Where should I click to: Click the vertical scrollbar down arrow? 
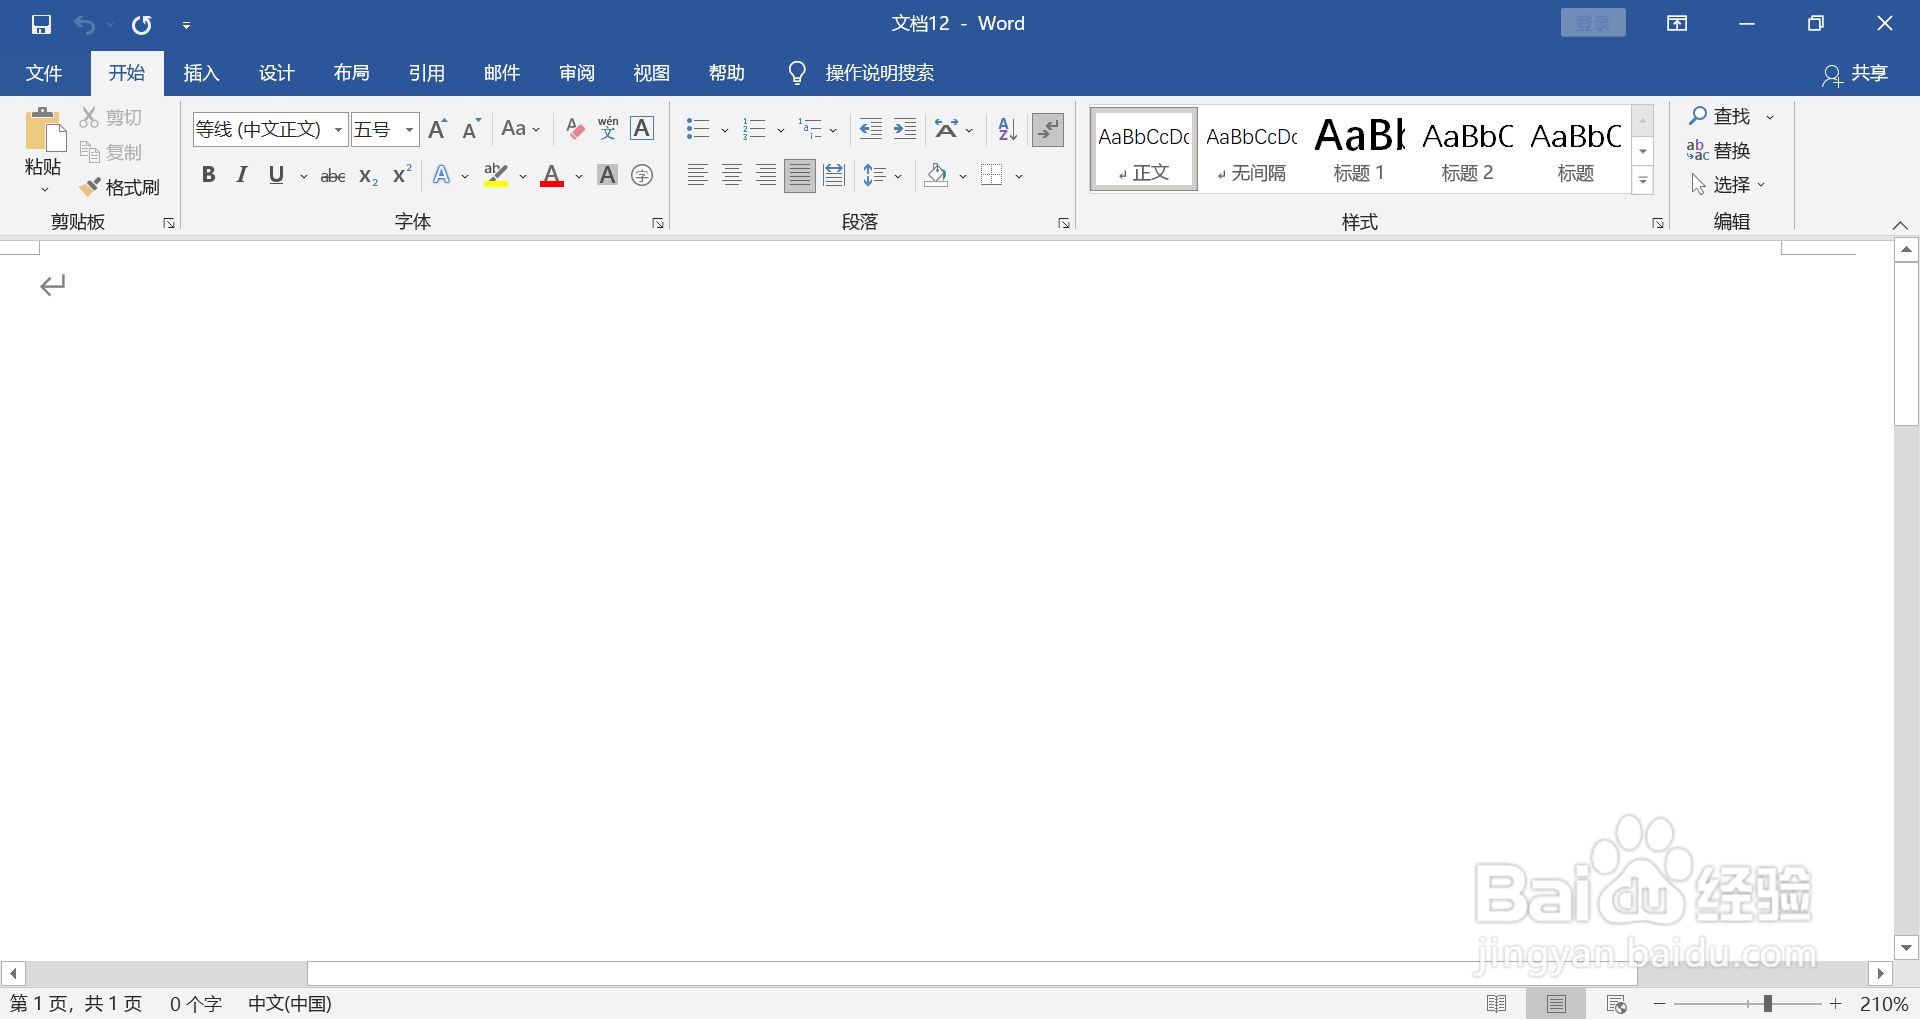click(1907, 947)
